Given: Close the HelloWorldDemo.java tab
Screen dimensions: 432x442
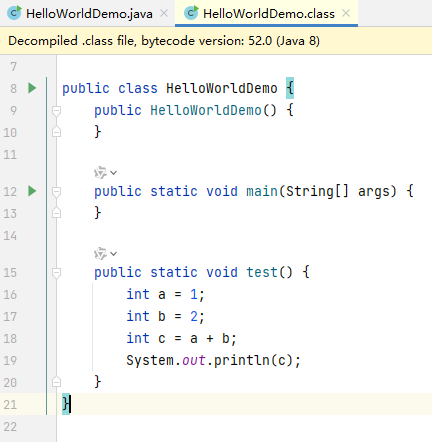Looking at the screenshot, I should tap(164, 13).
